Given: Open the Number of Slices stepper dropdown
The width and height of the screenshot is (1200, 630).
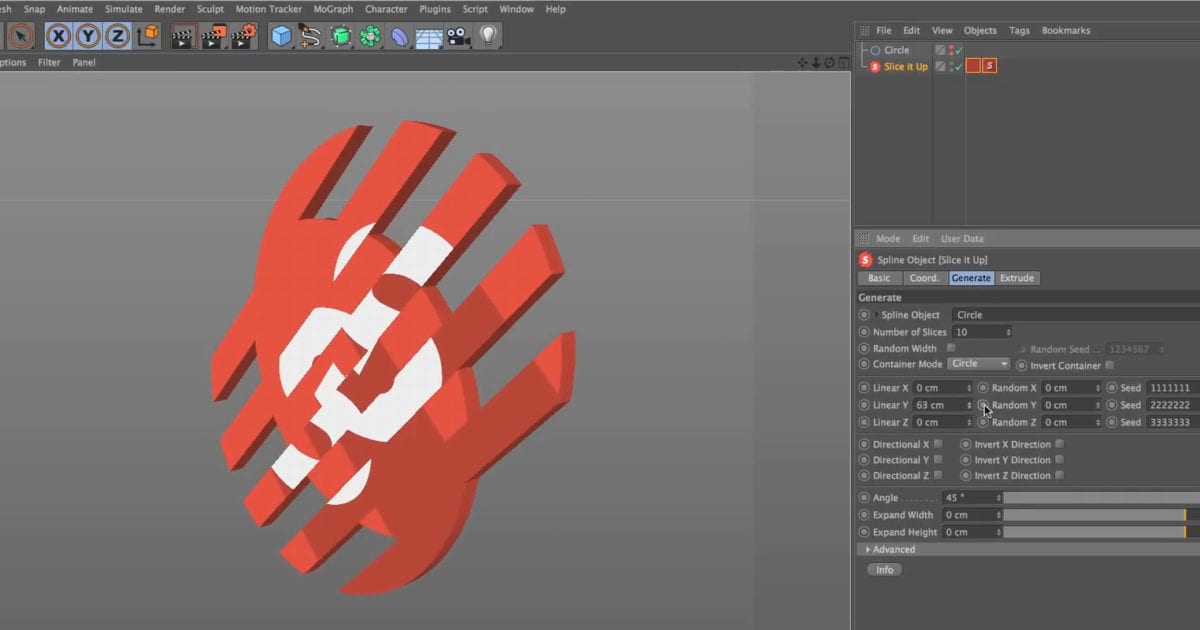Looking at the screenshot, I should click(x=1008, y=331).
